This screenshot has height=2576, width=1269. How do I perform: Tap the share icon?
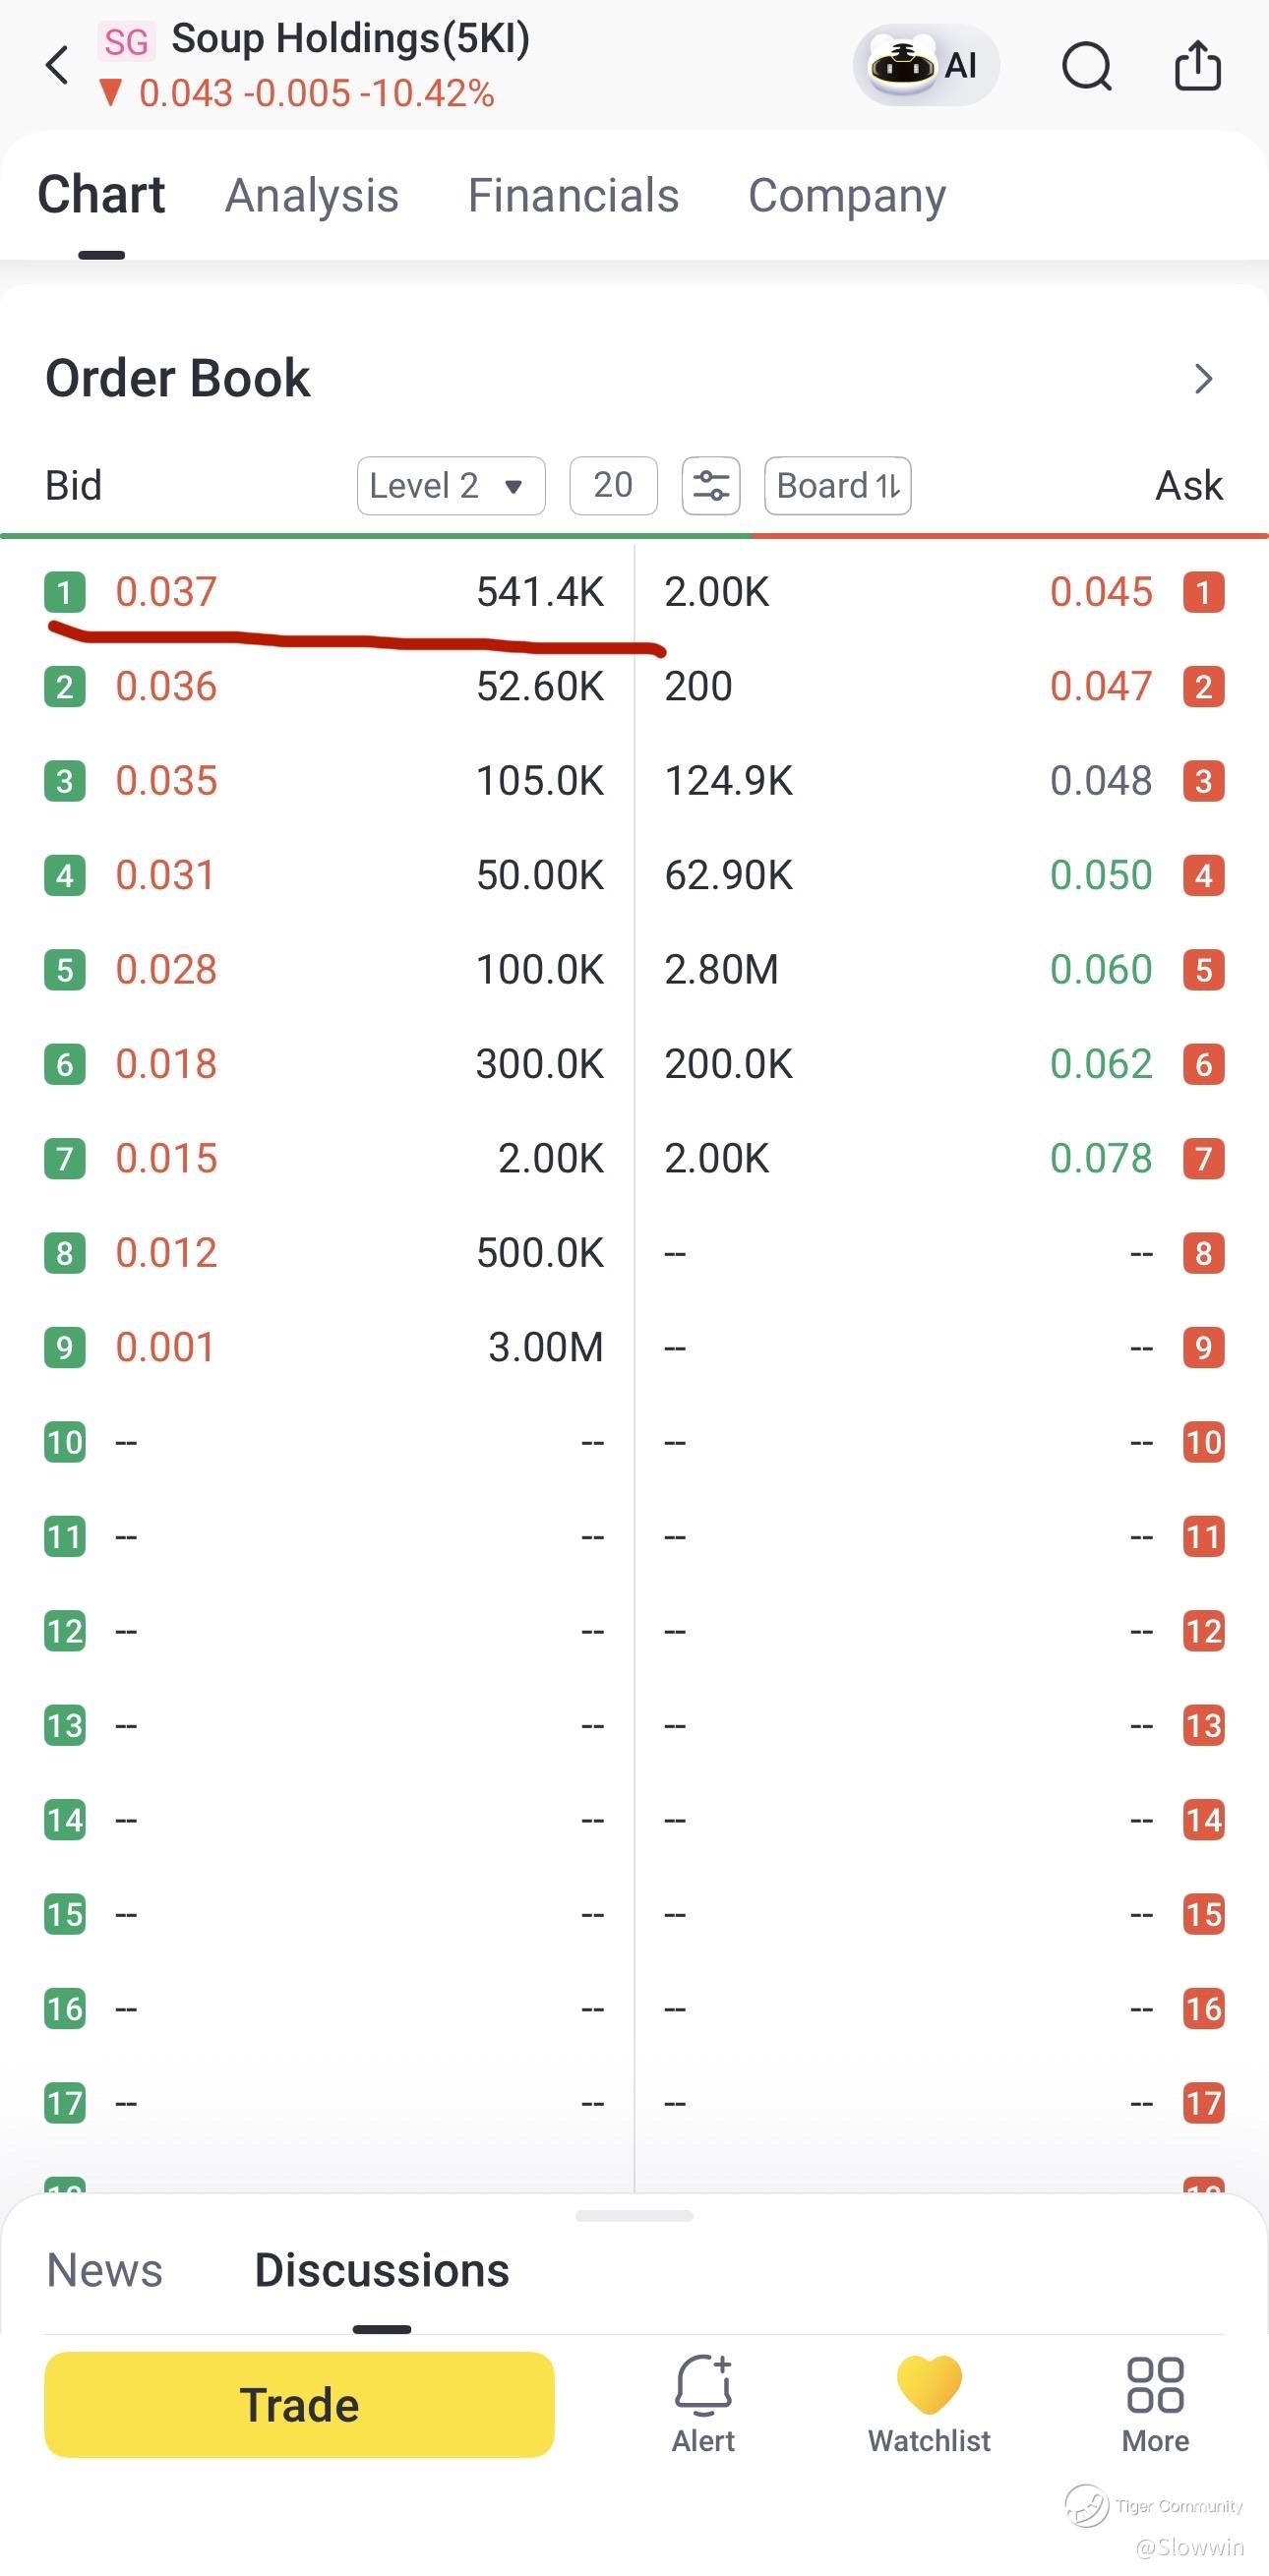pos(1197,66)
